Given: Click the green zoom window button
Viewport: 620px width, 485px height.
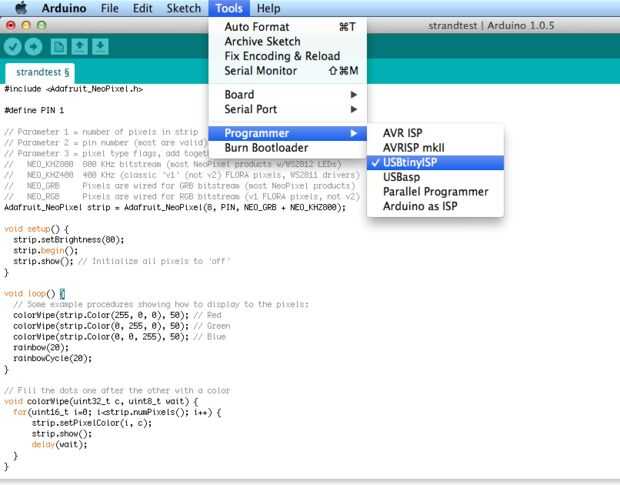Looking at the screenshot, I should tap(42, 26).
